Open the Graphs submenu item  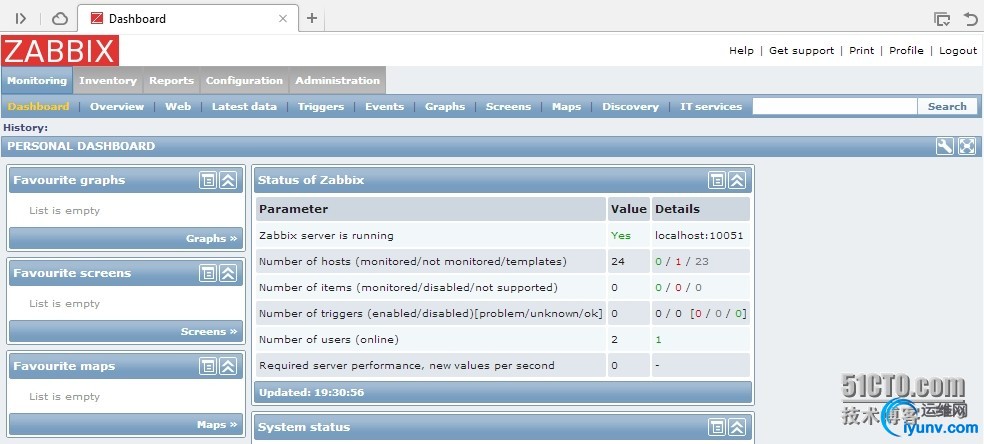point(445,107)
